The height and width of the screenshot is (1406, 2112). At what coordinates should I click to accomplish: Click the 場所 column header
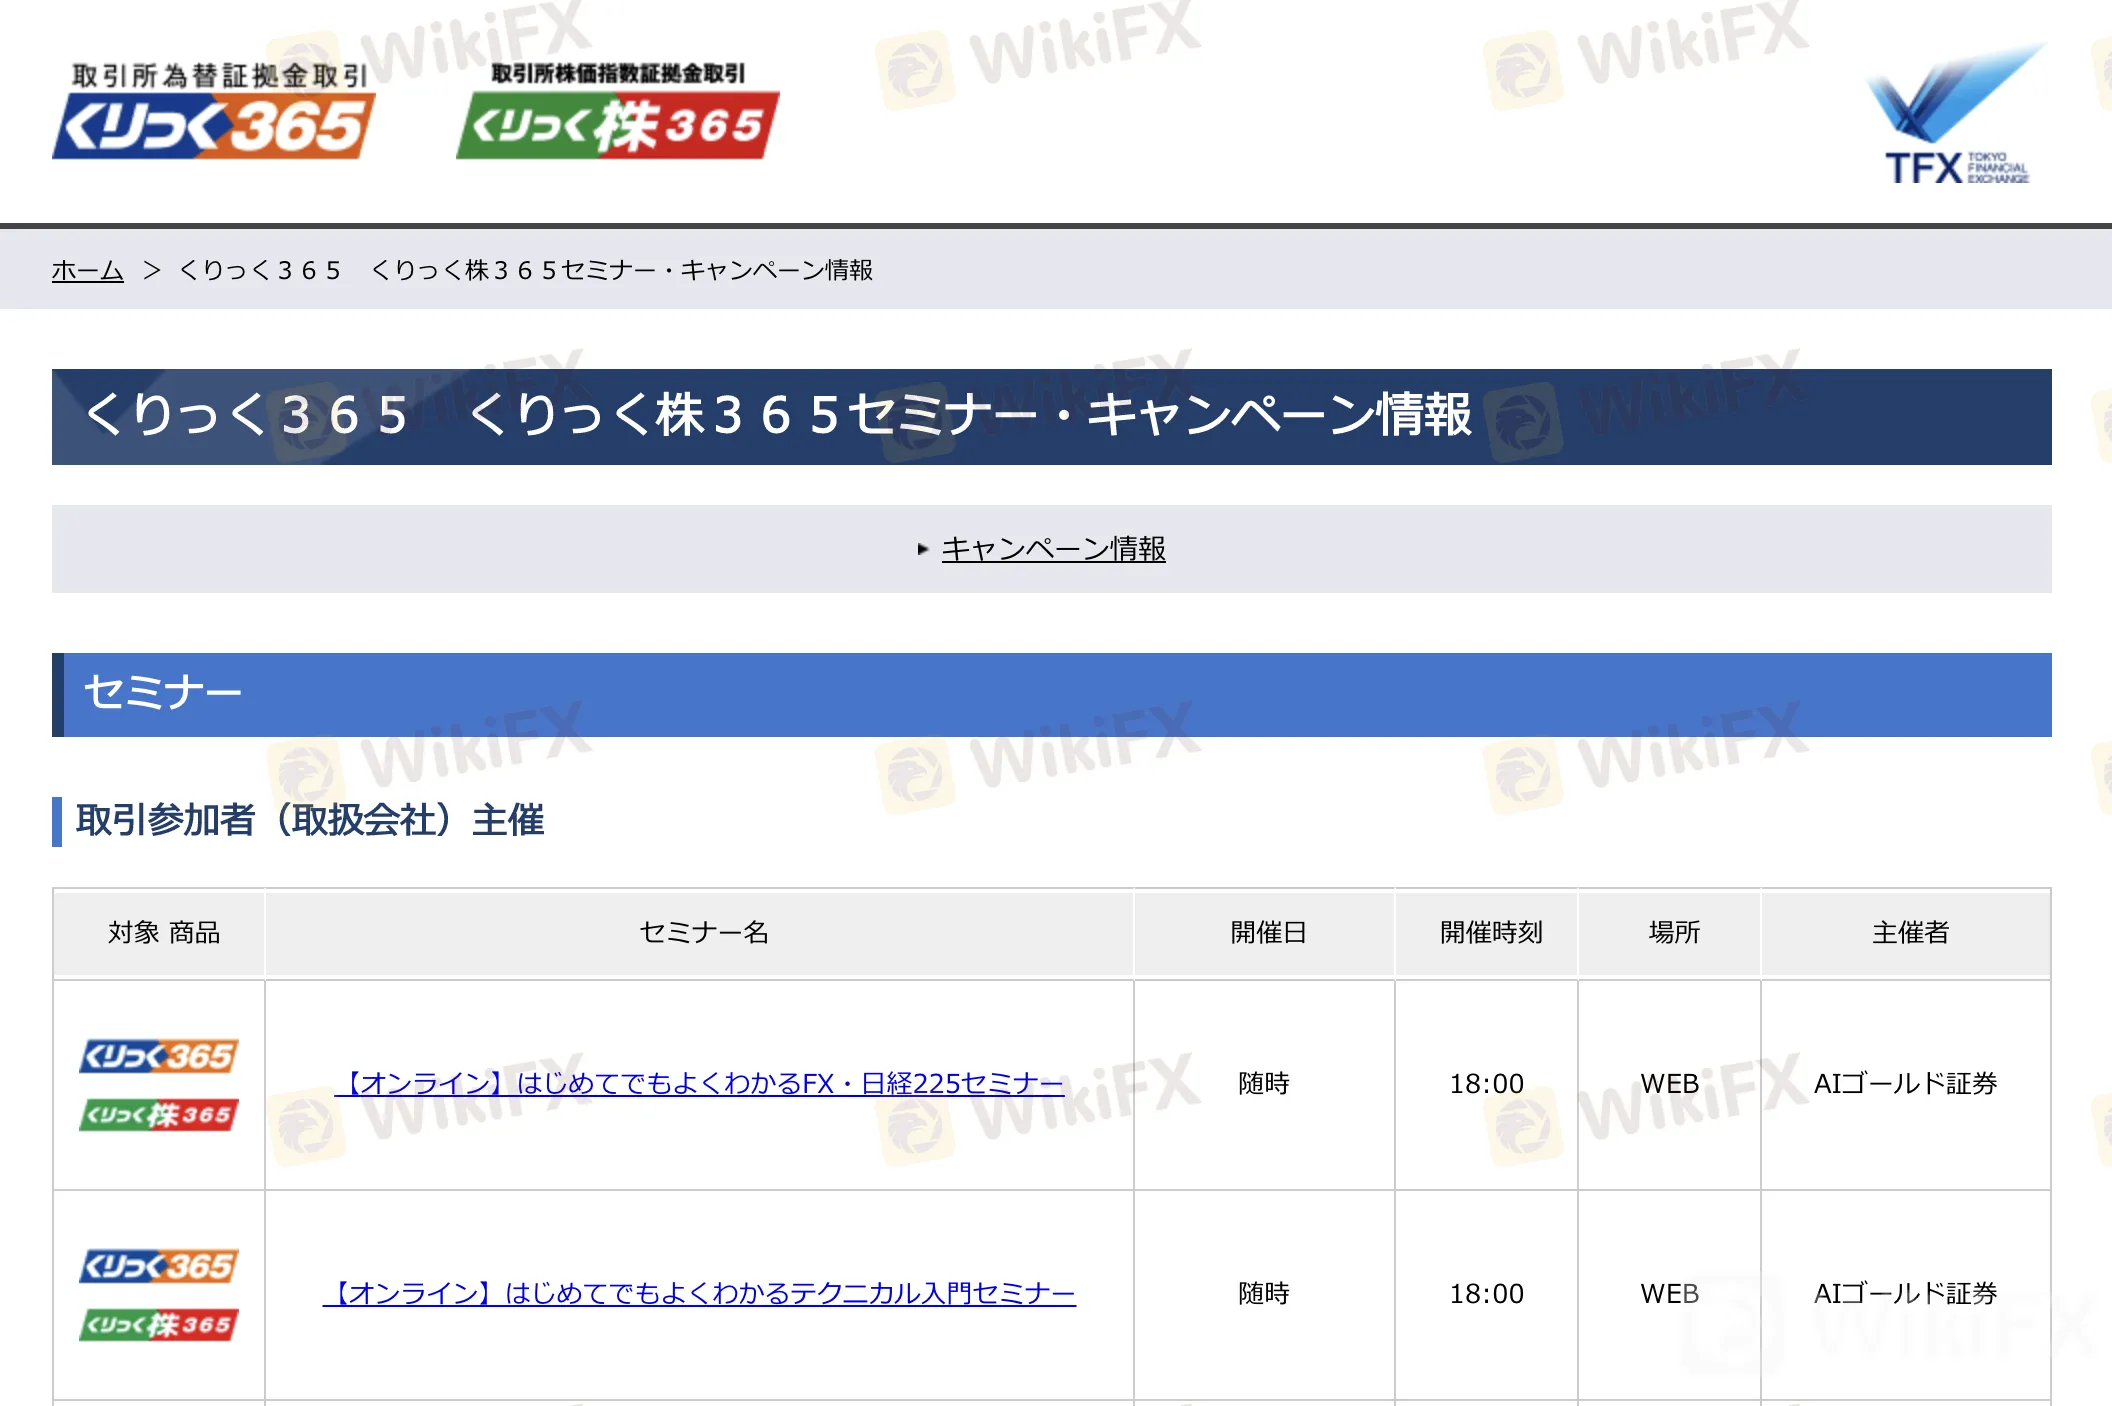[1673, 932]
